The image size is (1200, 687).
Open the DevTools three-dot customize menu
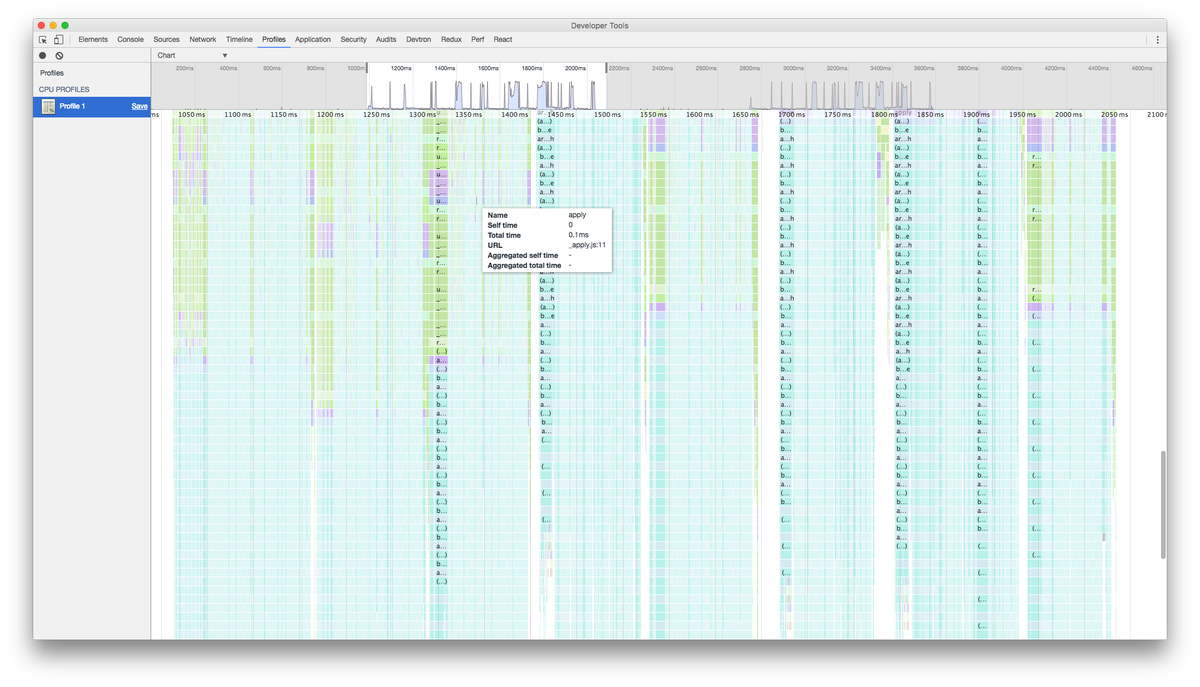pyautogui.click(x=1158, y=40)
